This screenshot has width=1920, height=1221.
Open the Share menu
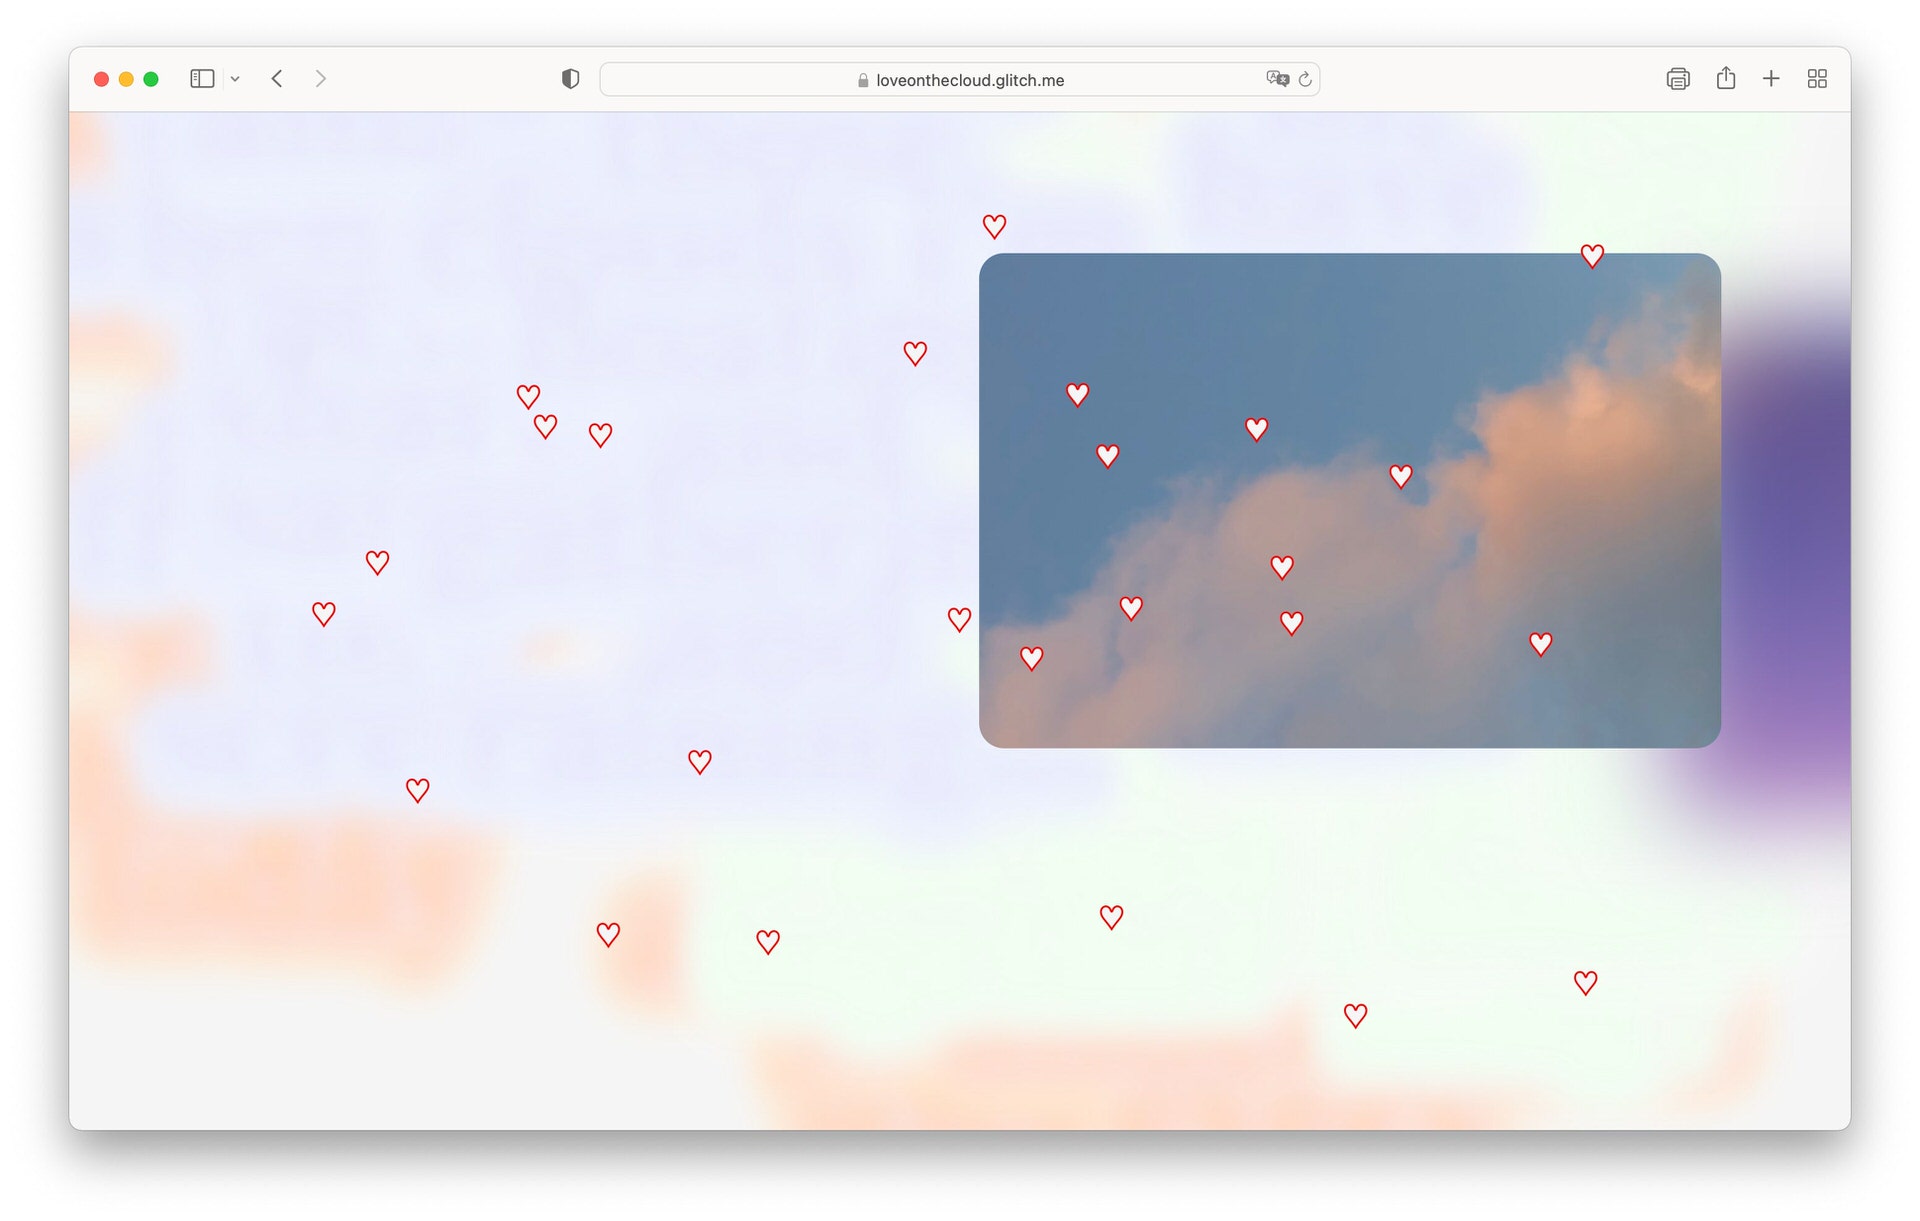click(x=1725, y=79)
